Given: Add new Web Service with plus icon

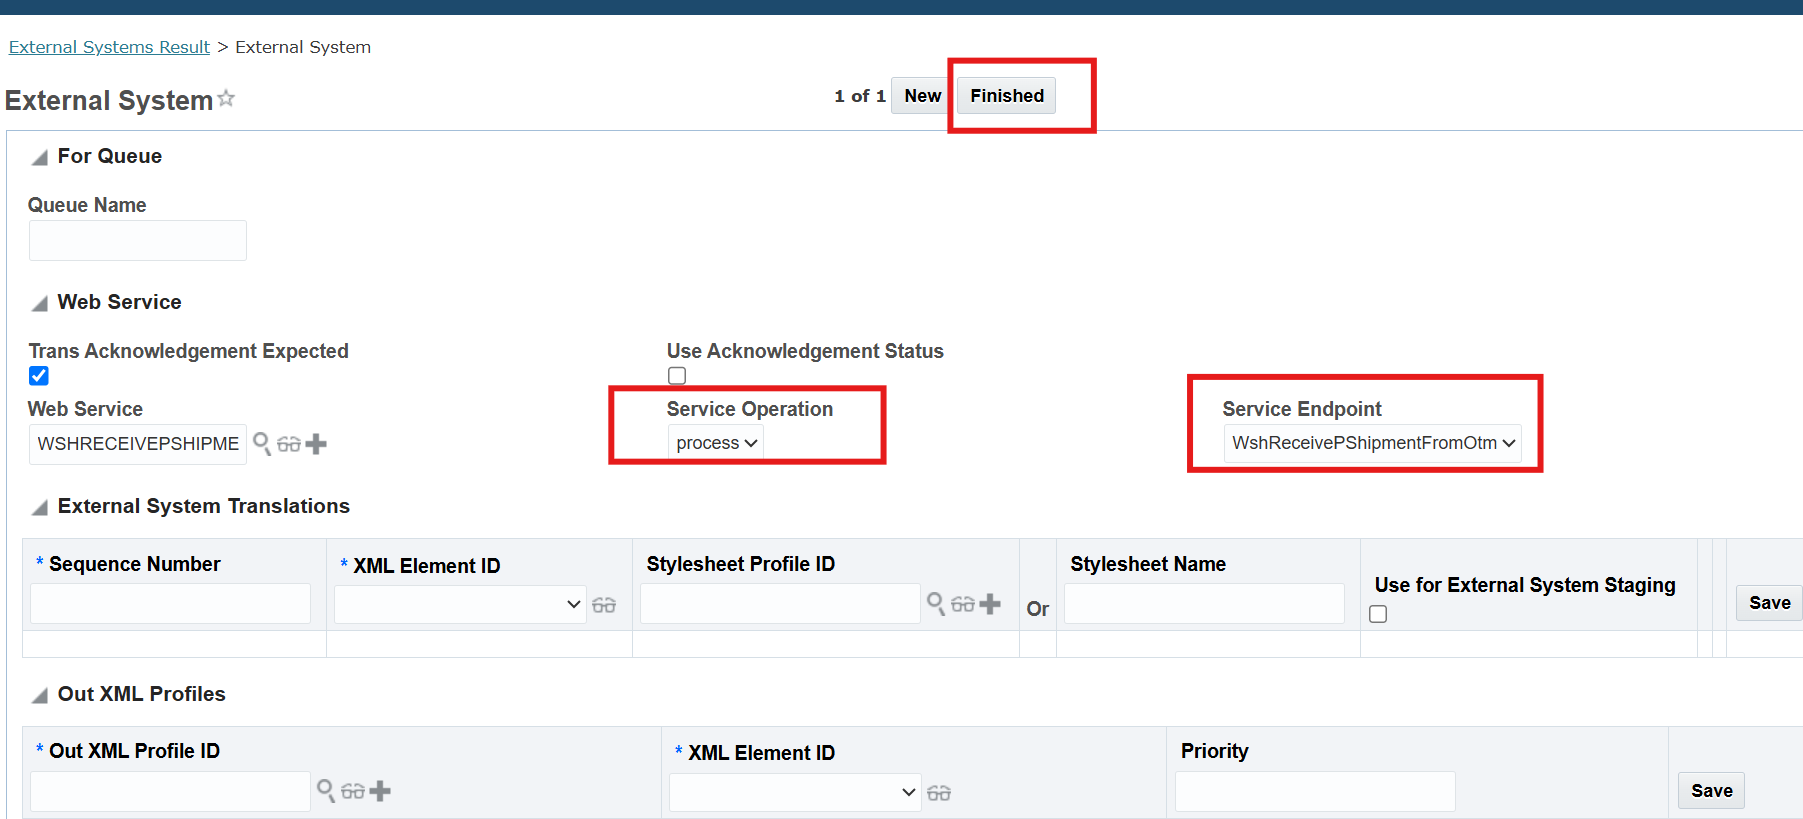Looking at the screenshot, I should click(316, 444).
